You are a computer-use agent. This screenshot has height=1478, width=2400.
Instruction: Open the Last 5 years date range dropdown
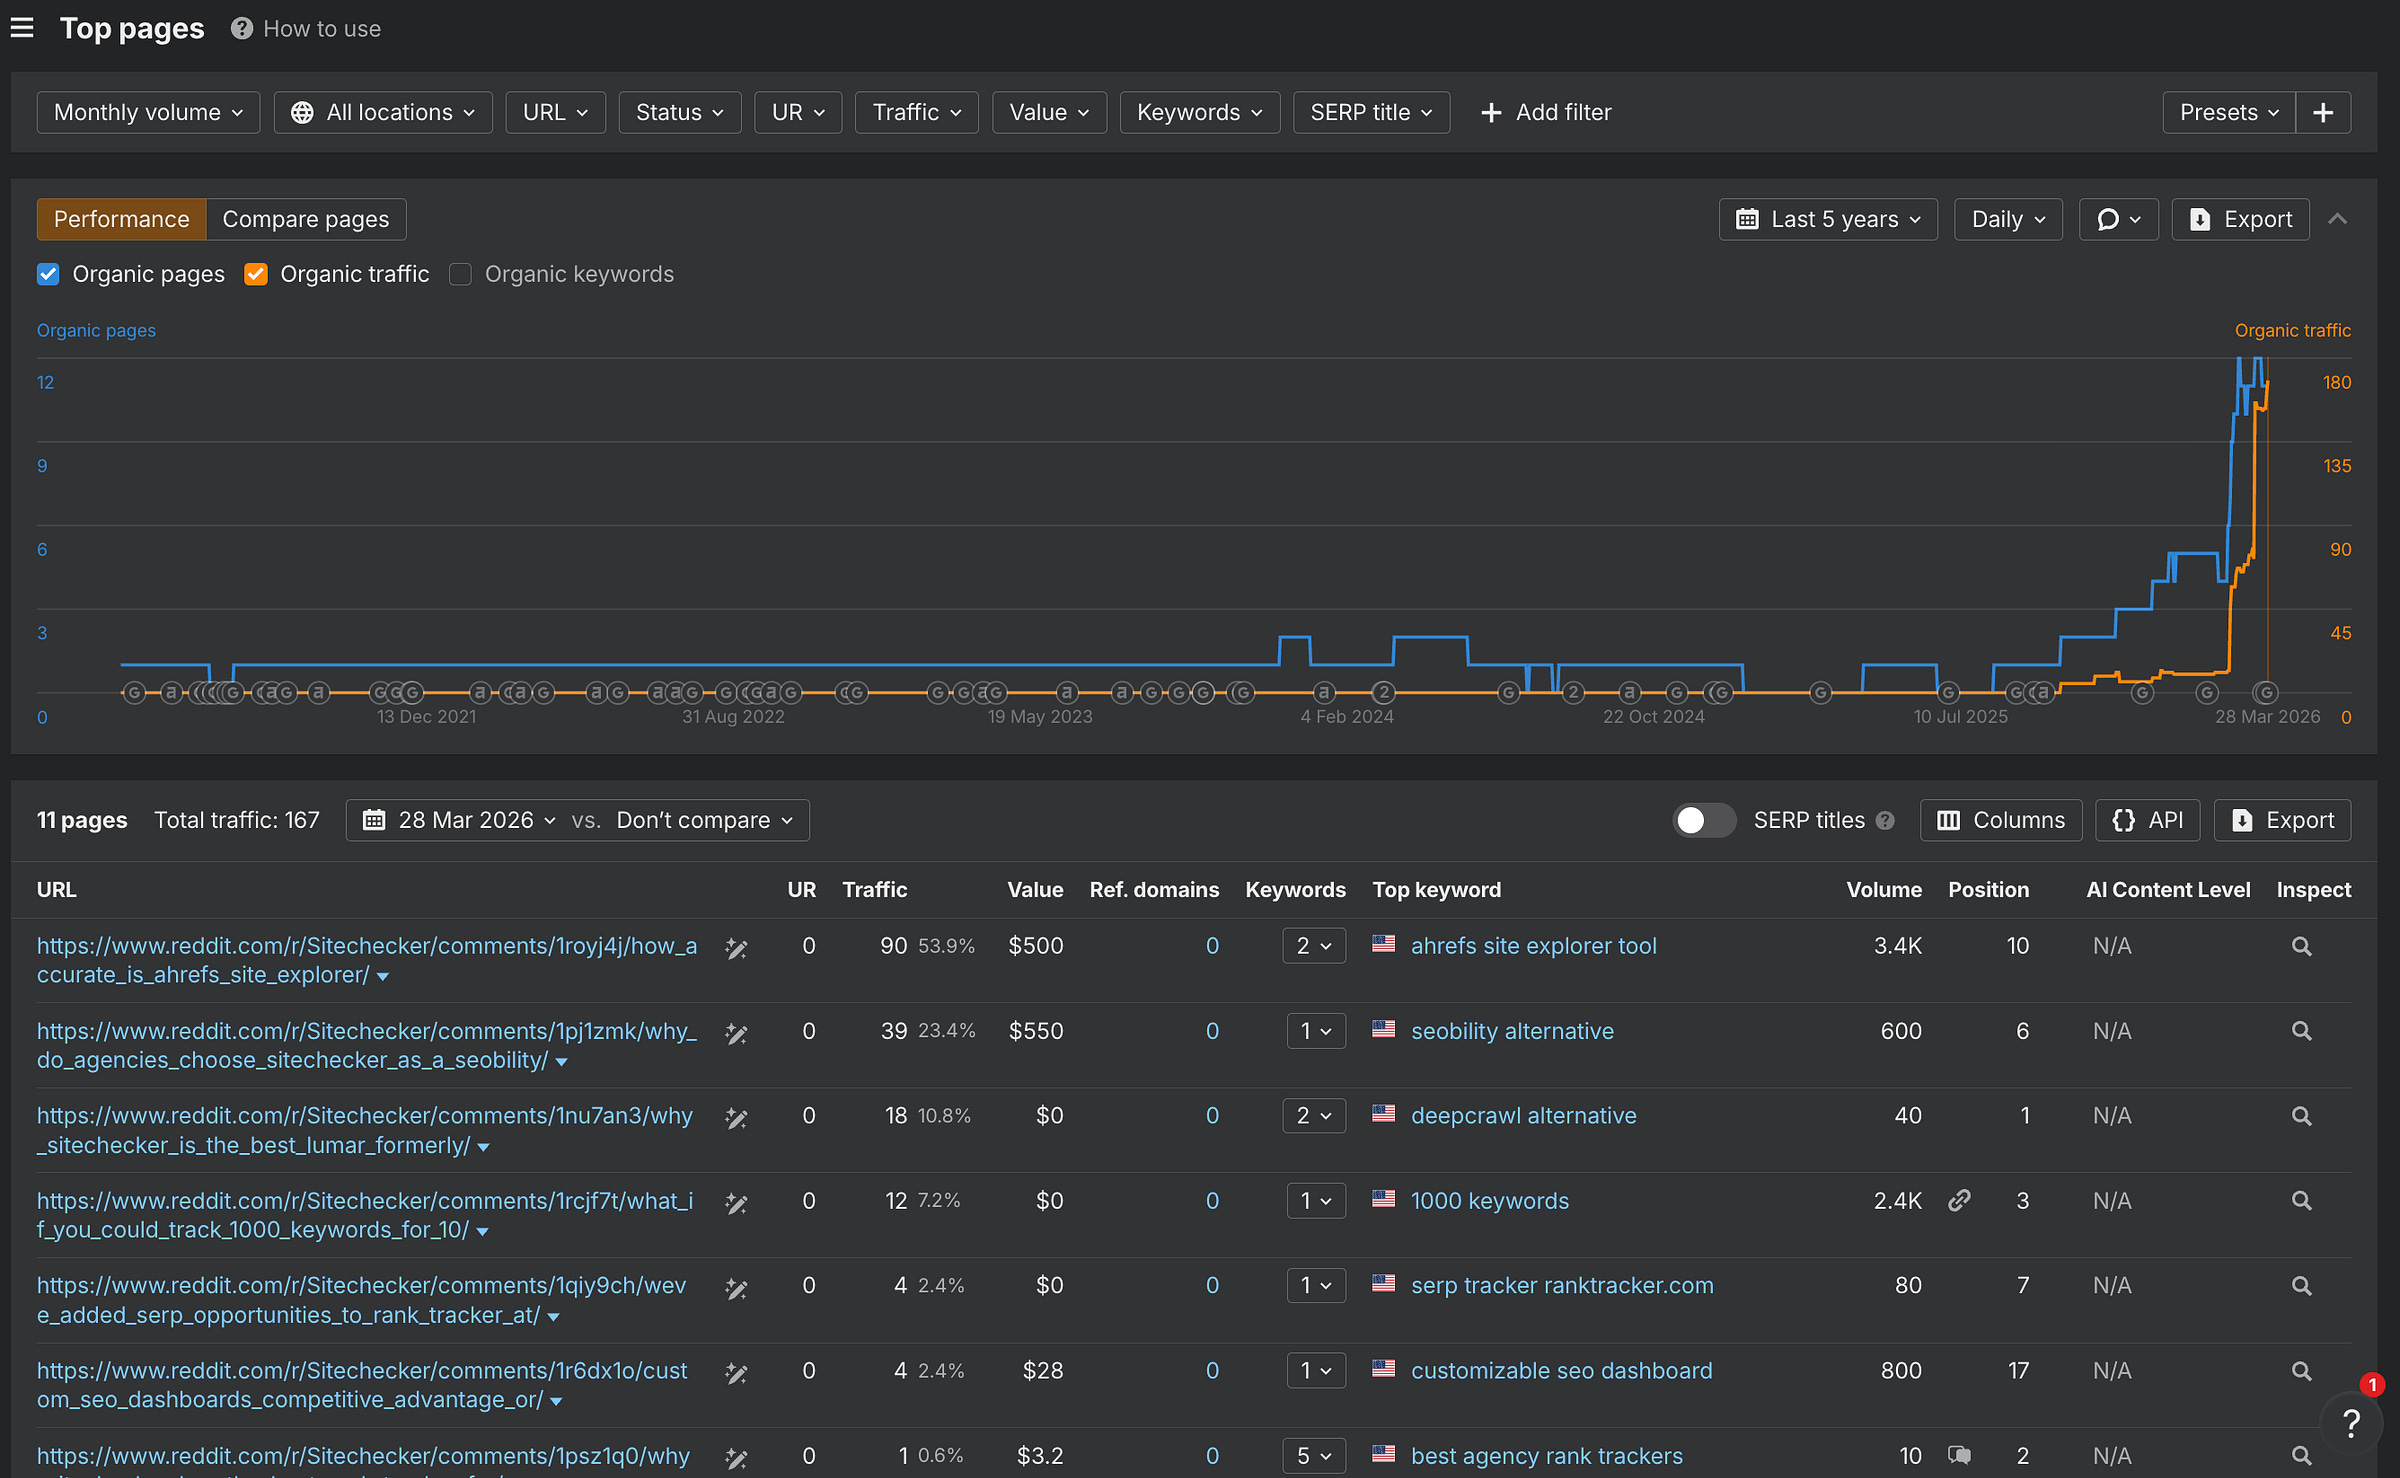[x=1827, y=219]
